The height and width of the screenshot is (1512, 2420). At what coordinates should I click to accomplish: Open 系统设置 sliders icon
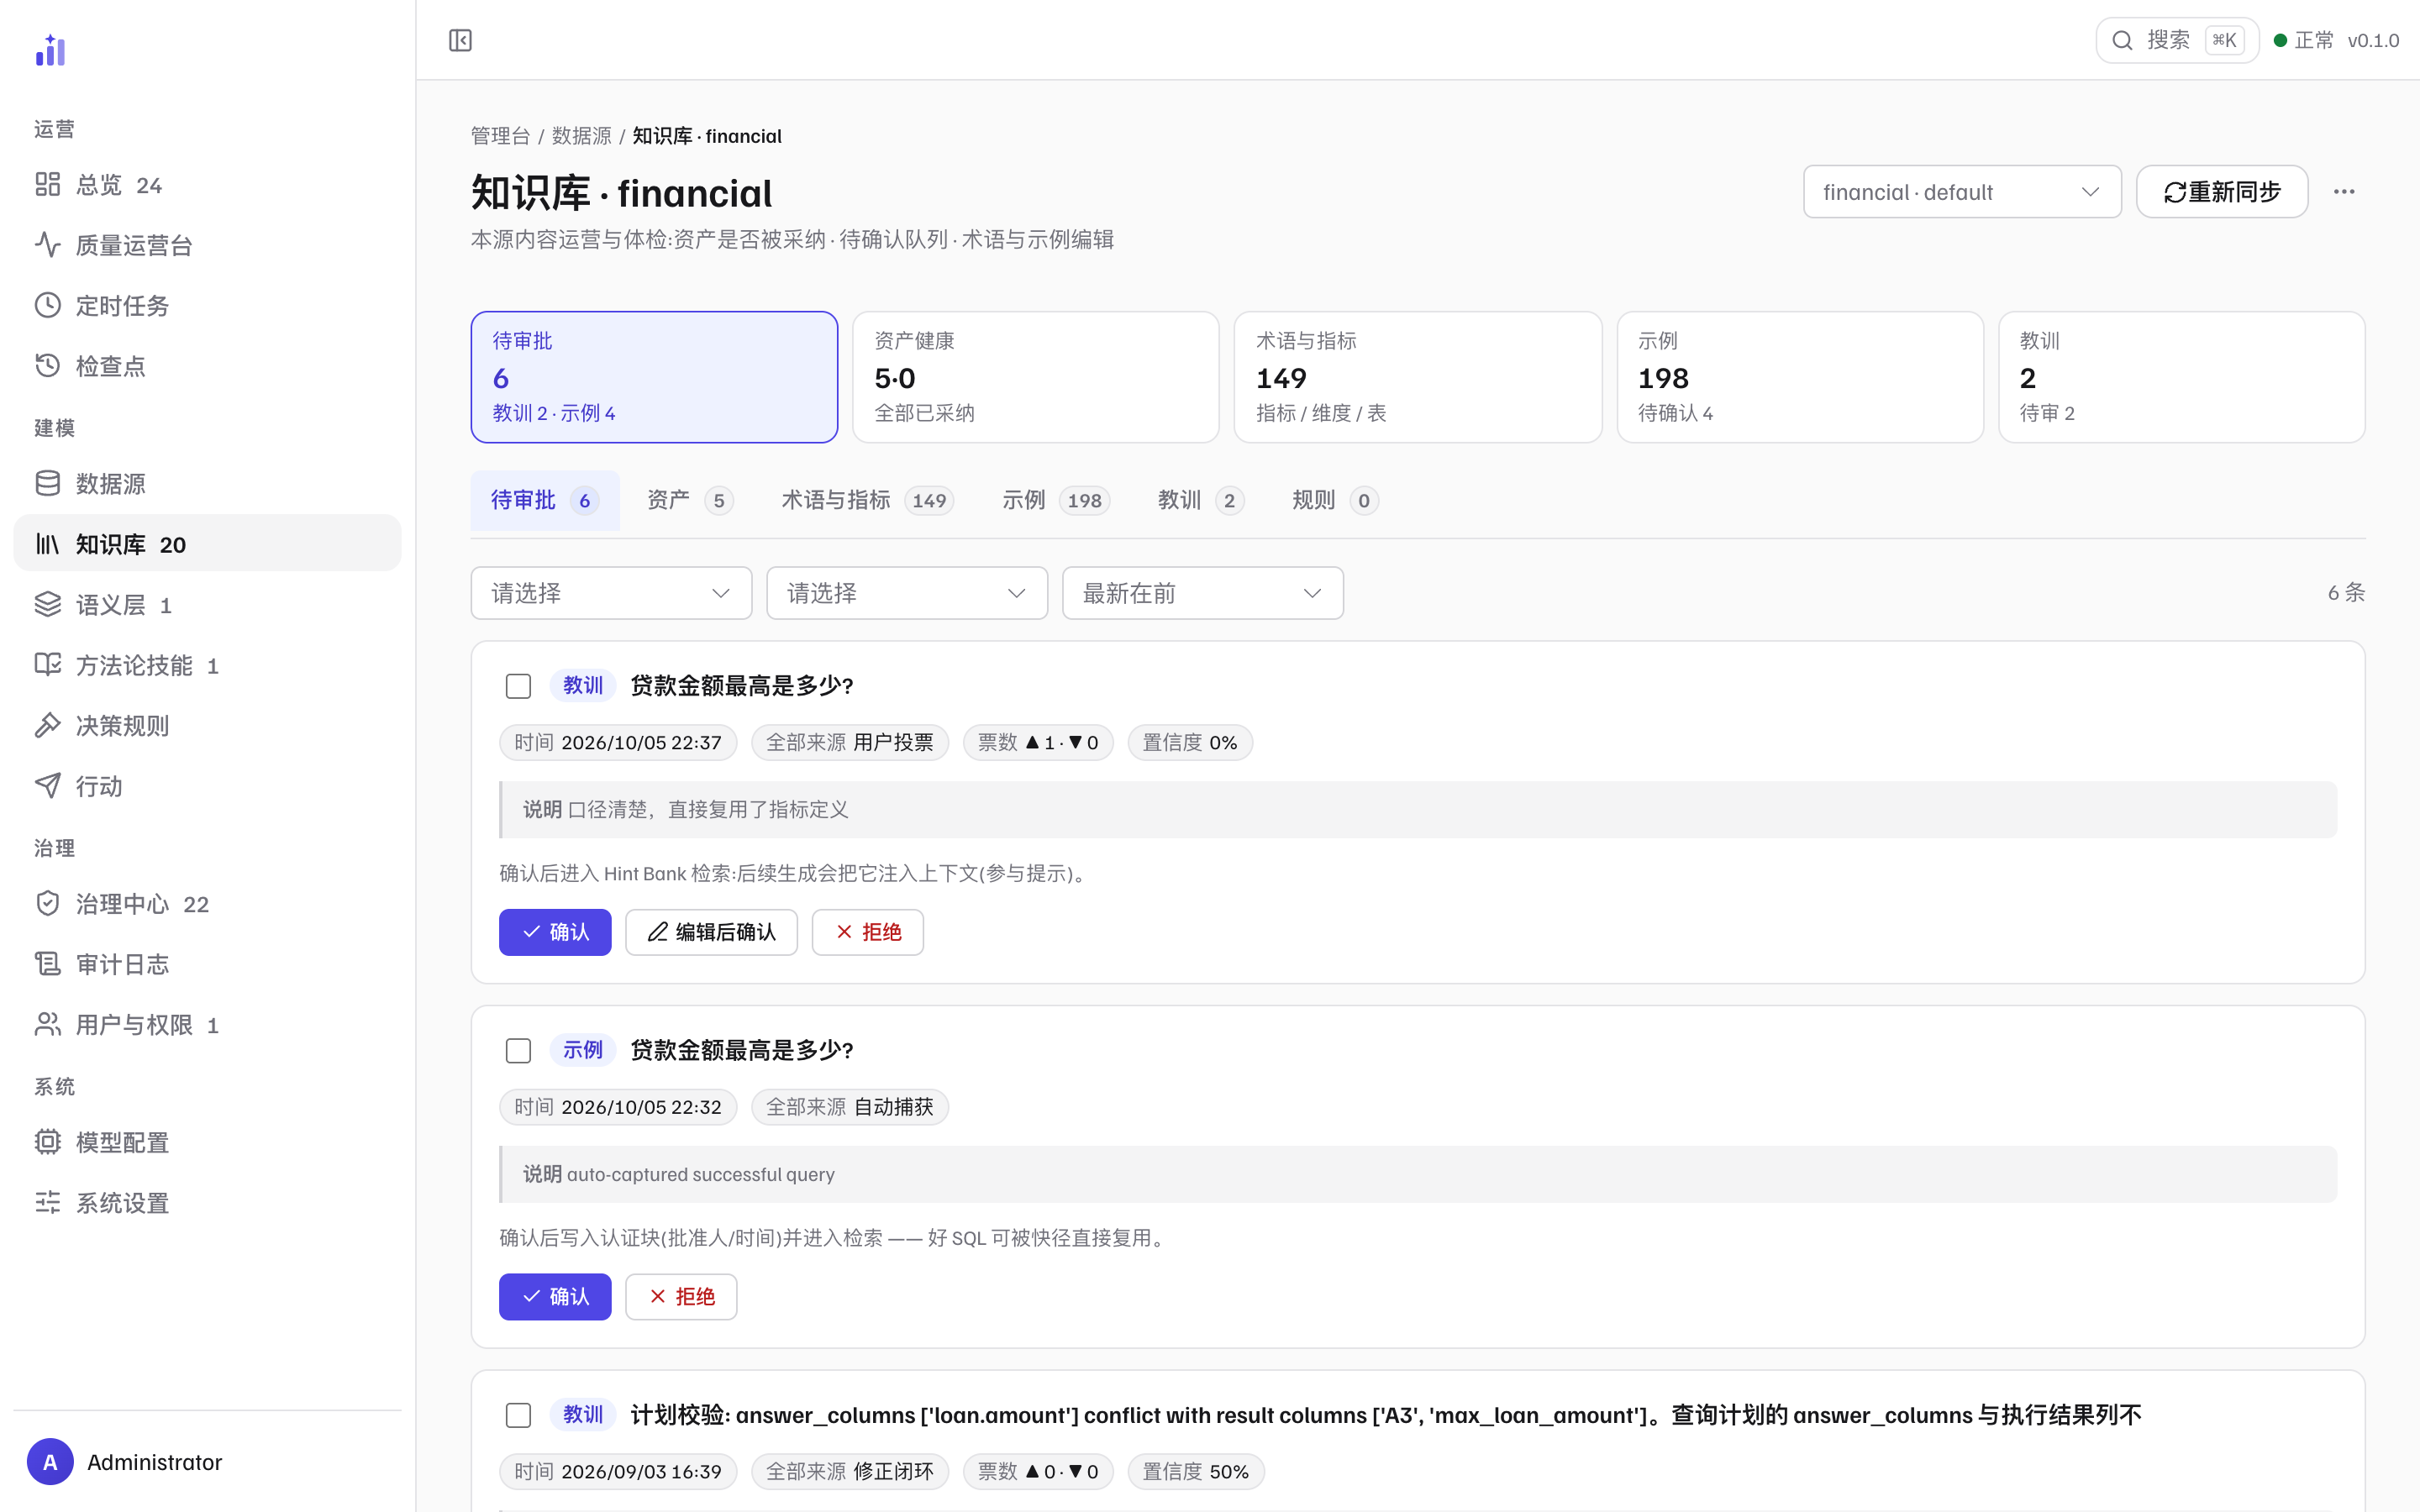click(x=48, y=1202)
